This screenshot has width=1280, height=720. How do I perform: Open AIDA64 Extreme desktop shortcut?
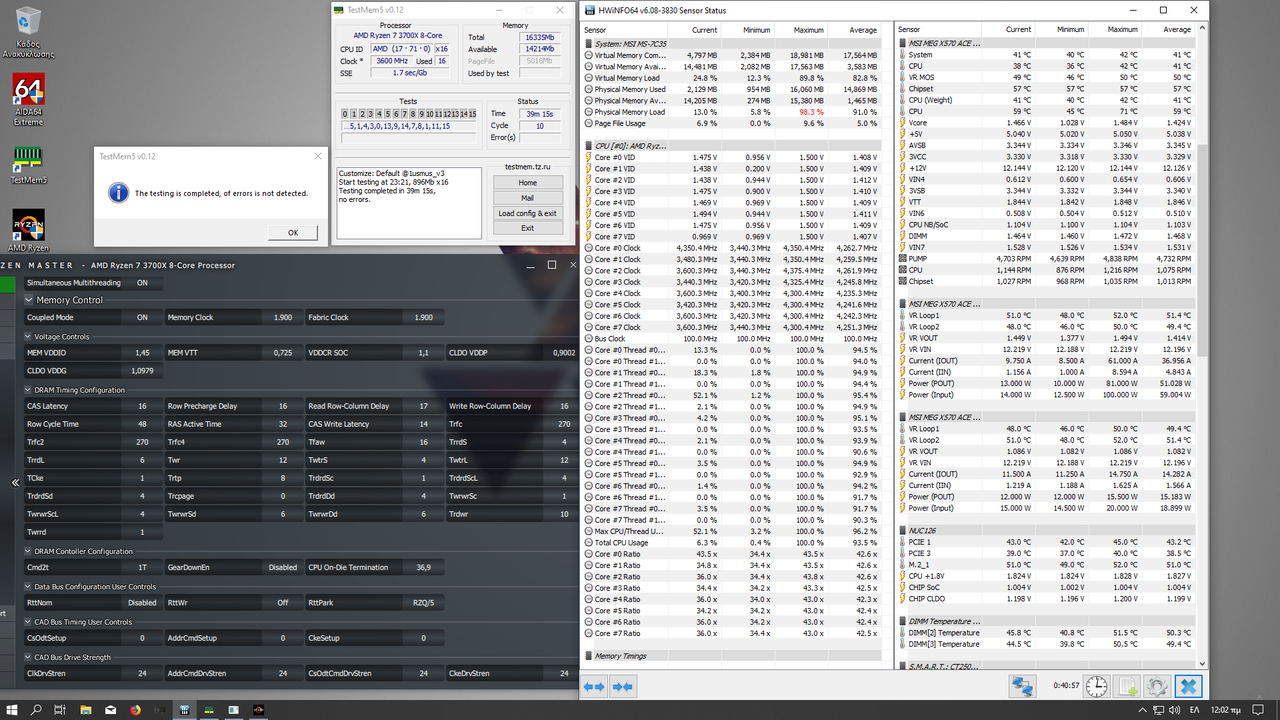[x=28, y=99]
